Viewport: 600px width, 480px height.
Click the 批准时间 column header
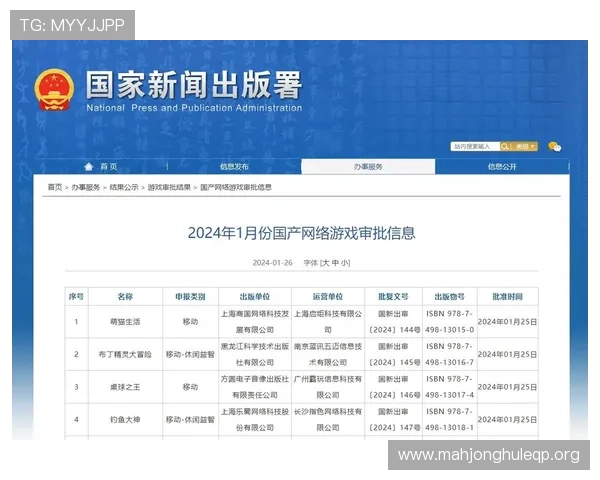click(507, 297)
